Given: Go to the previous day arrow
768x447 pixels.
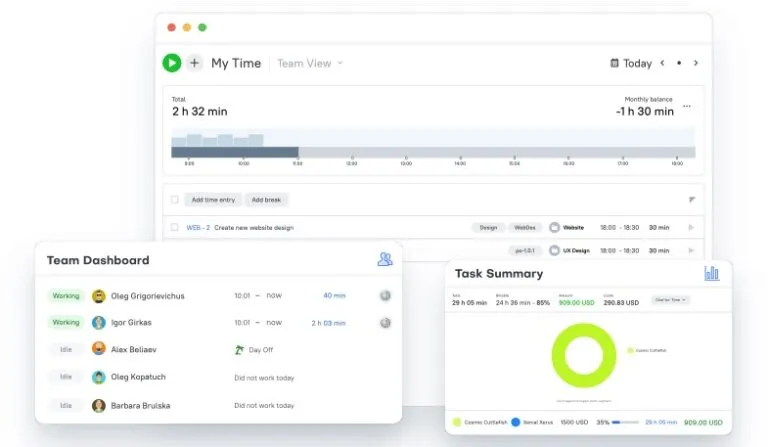Looking at the screenshot, I should point(662,63).
